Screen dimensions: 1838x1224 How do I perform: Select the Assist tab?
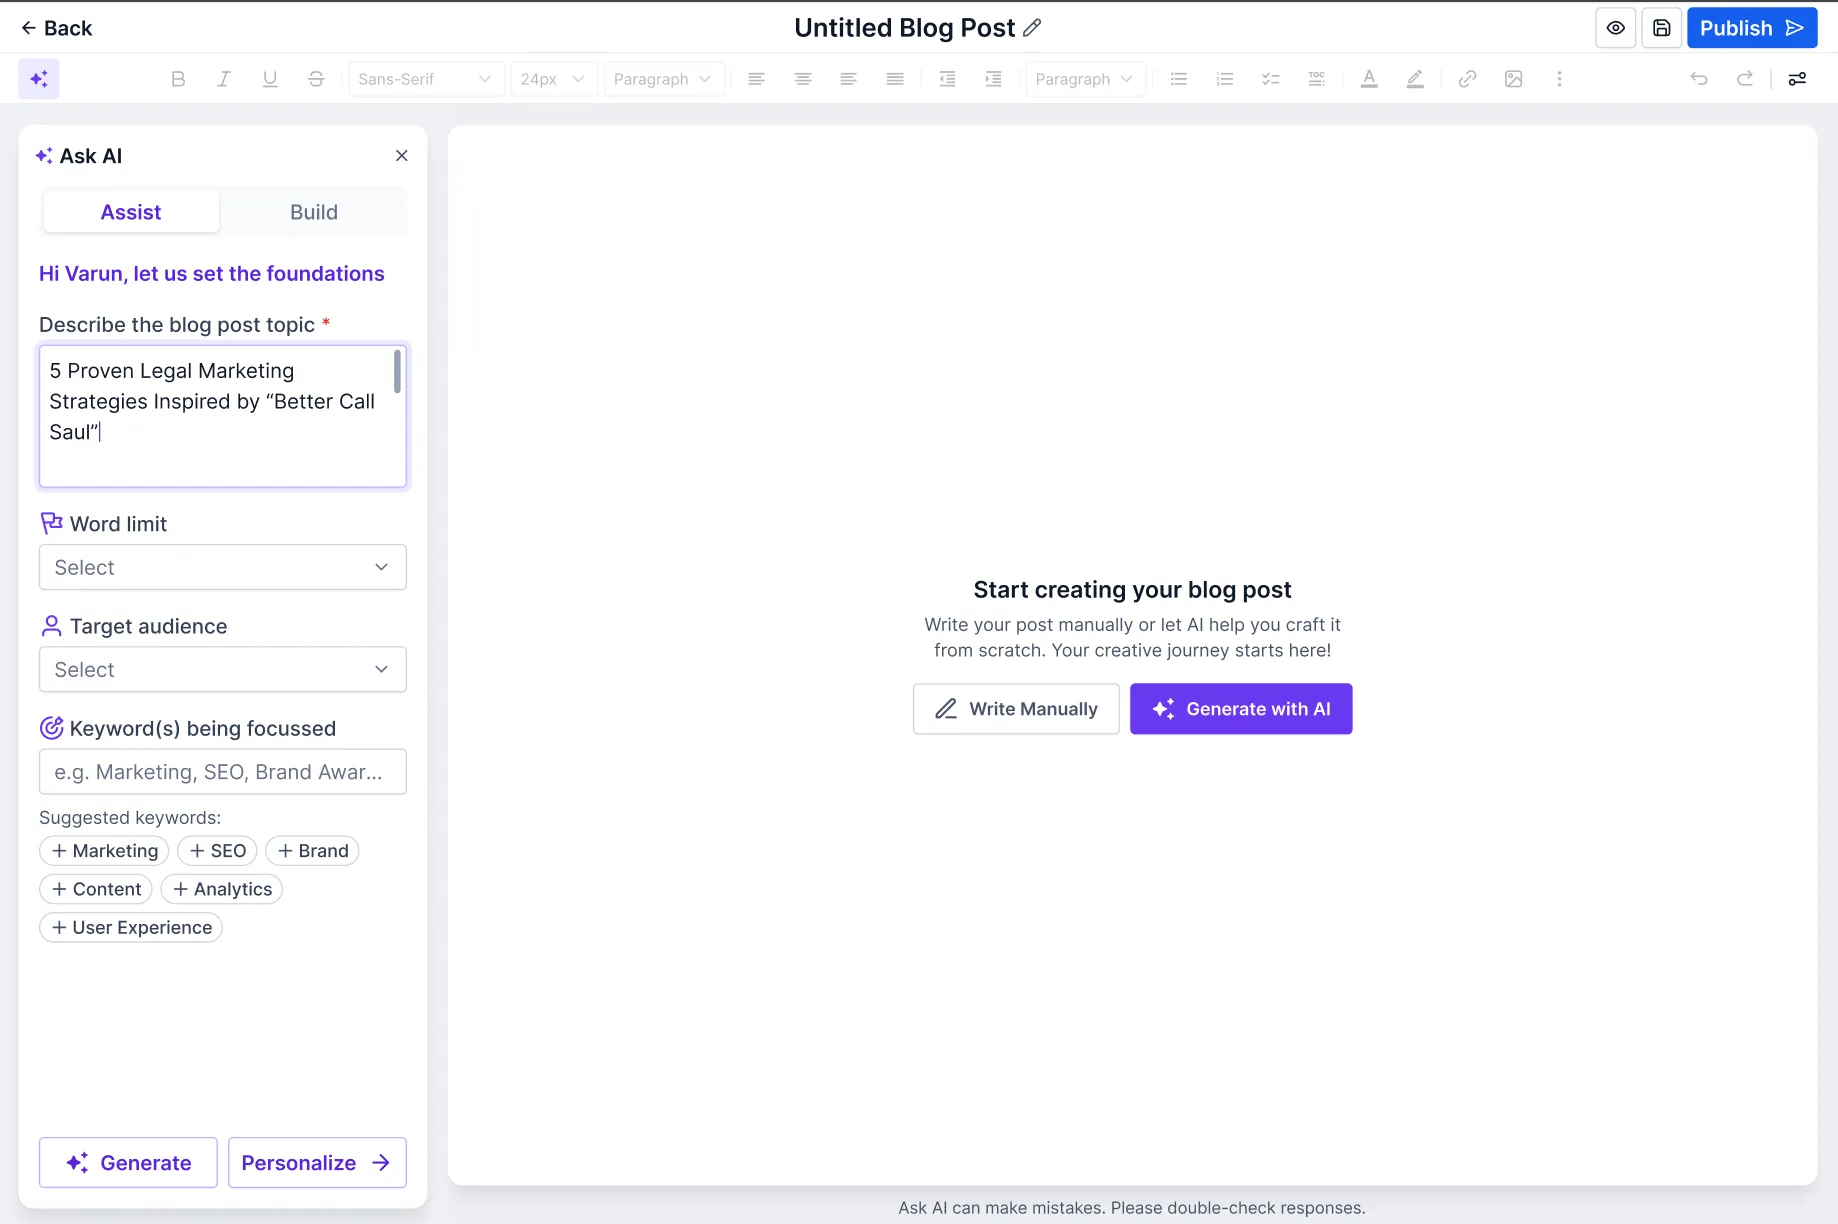pyautogui.click(x=131, y=212)
